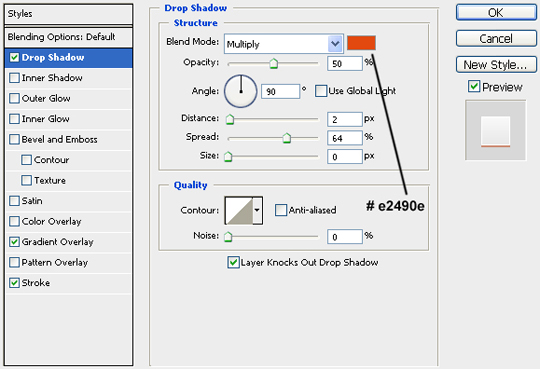This screenshot has height=369, width=540.
Task: Open the Blend Mode dropdown
Action: coord(283,44)
